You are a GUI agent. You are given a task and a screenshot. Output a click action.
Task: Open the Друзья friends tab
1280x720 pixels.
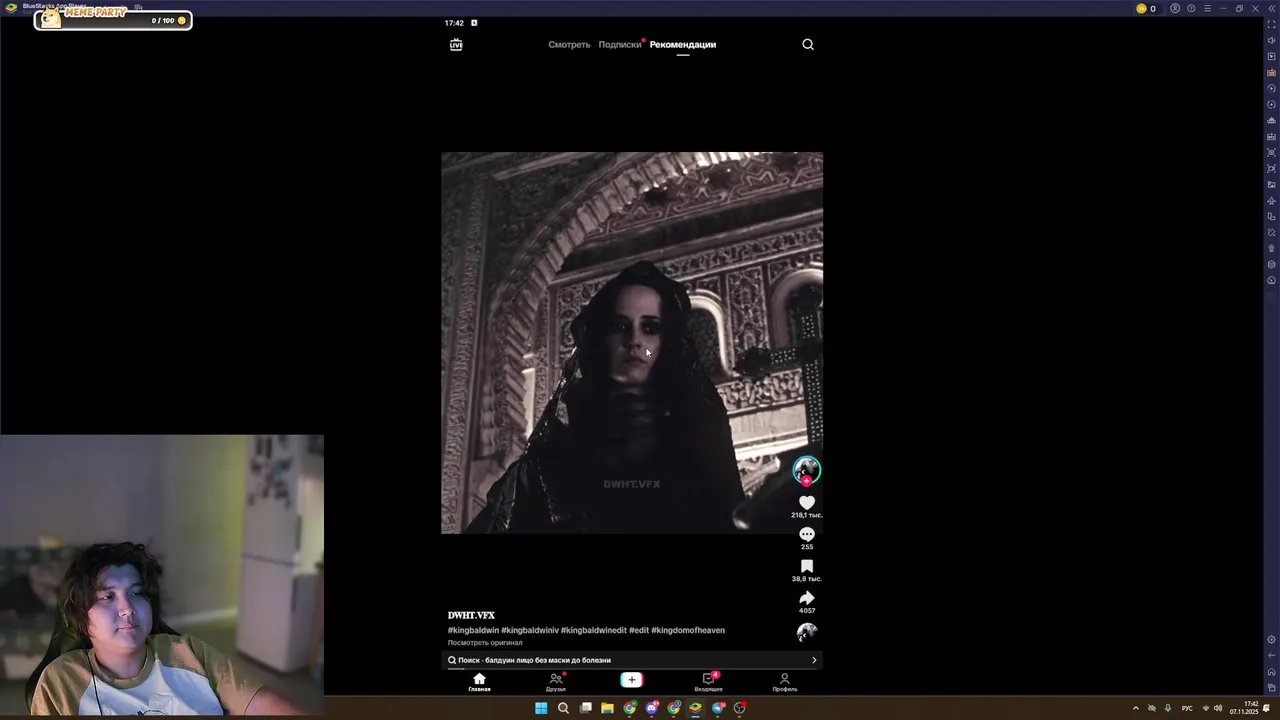(x=556, y=682)
